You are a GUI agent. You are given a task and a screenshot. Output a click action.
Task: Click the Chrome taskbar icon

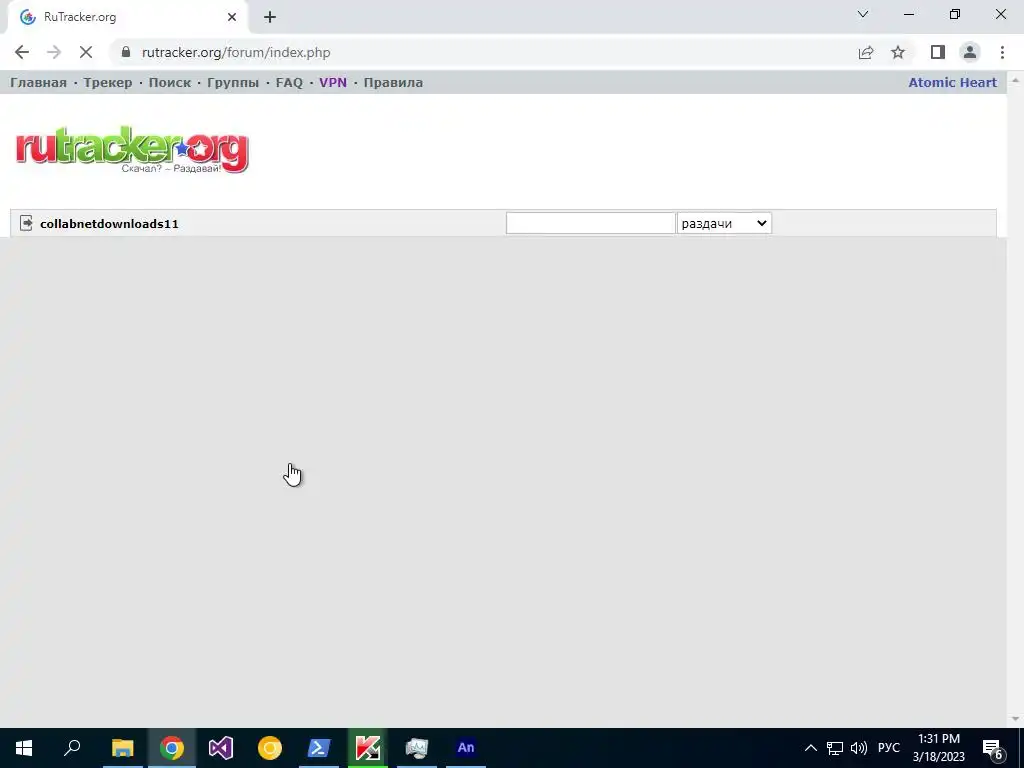click(172, 748)
